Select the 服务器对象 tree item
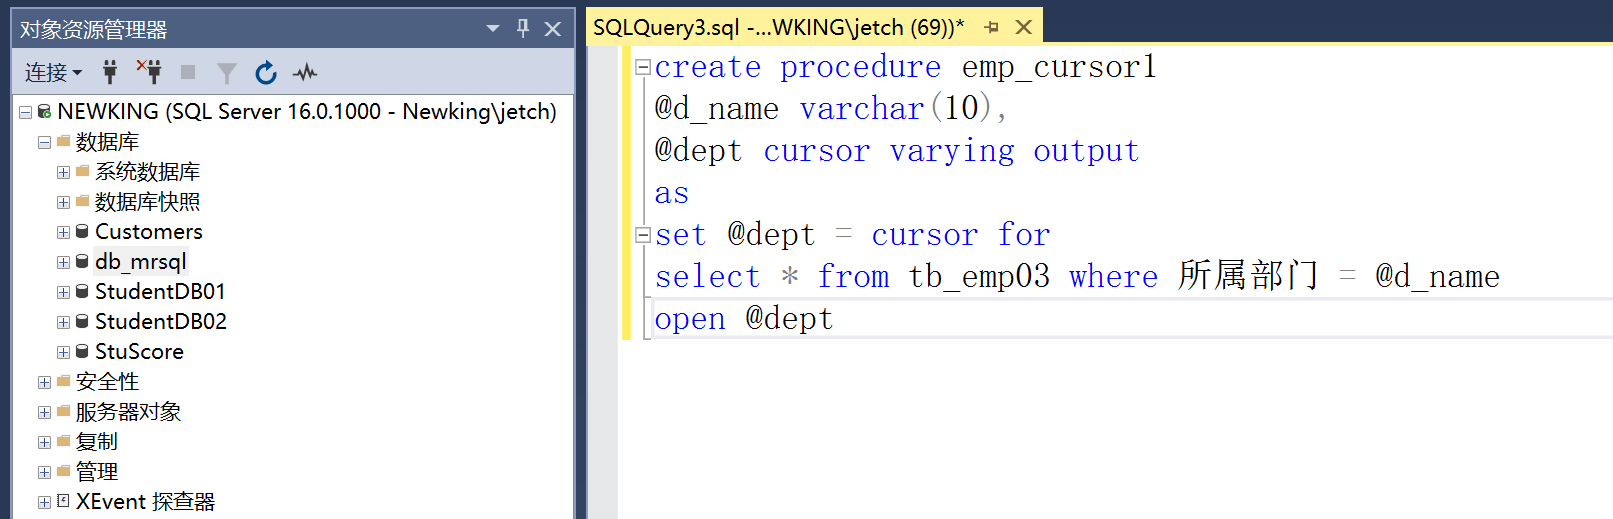Image resolution: width=1613 pixels, height=519 pixels. tap(128, 412)
